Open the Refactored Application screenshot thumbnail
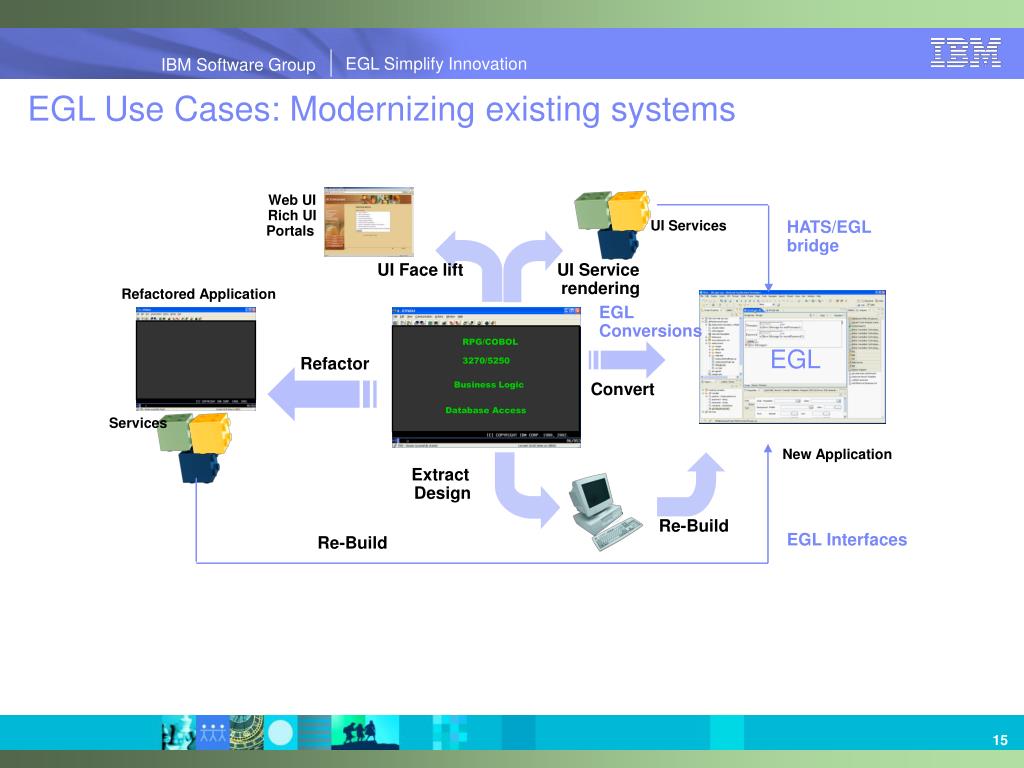The width and height of the screenshot is (1024, 768). [196, 359]
